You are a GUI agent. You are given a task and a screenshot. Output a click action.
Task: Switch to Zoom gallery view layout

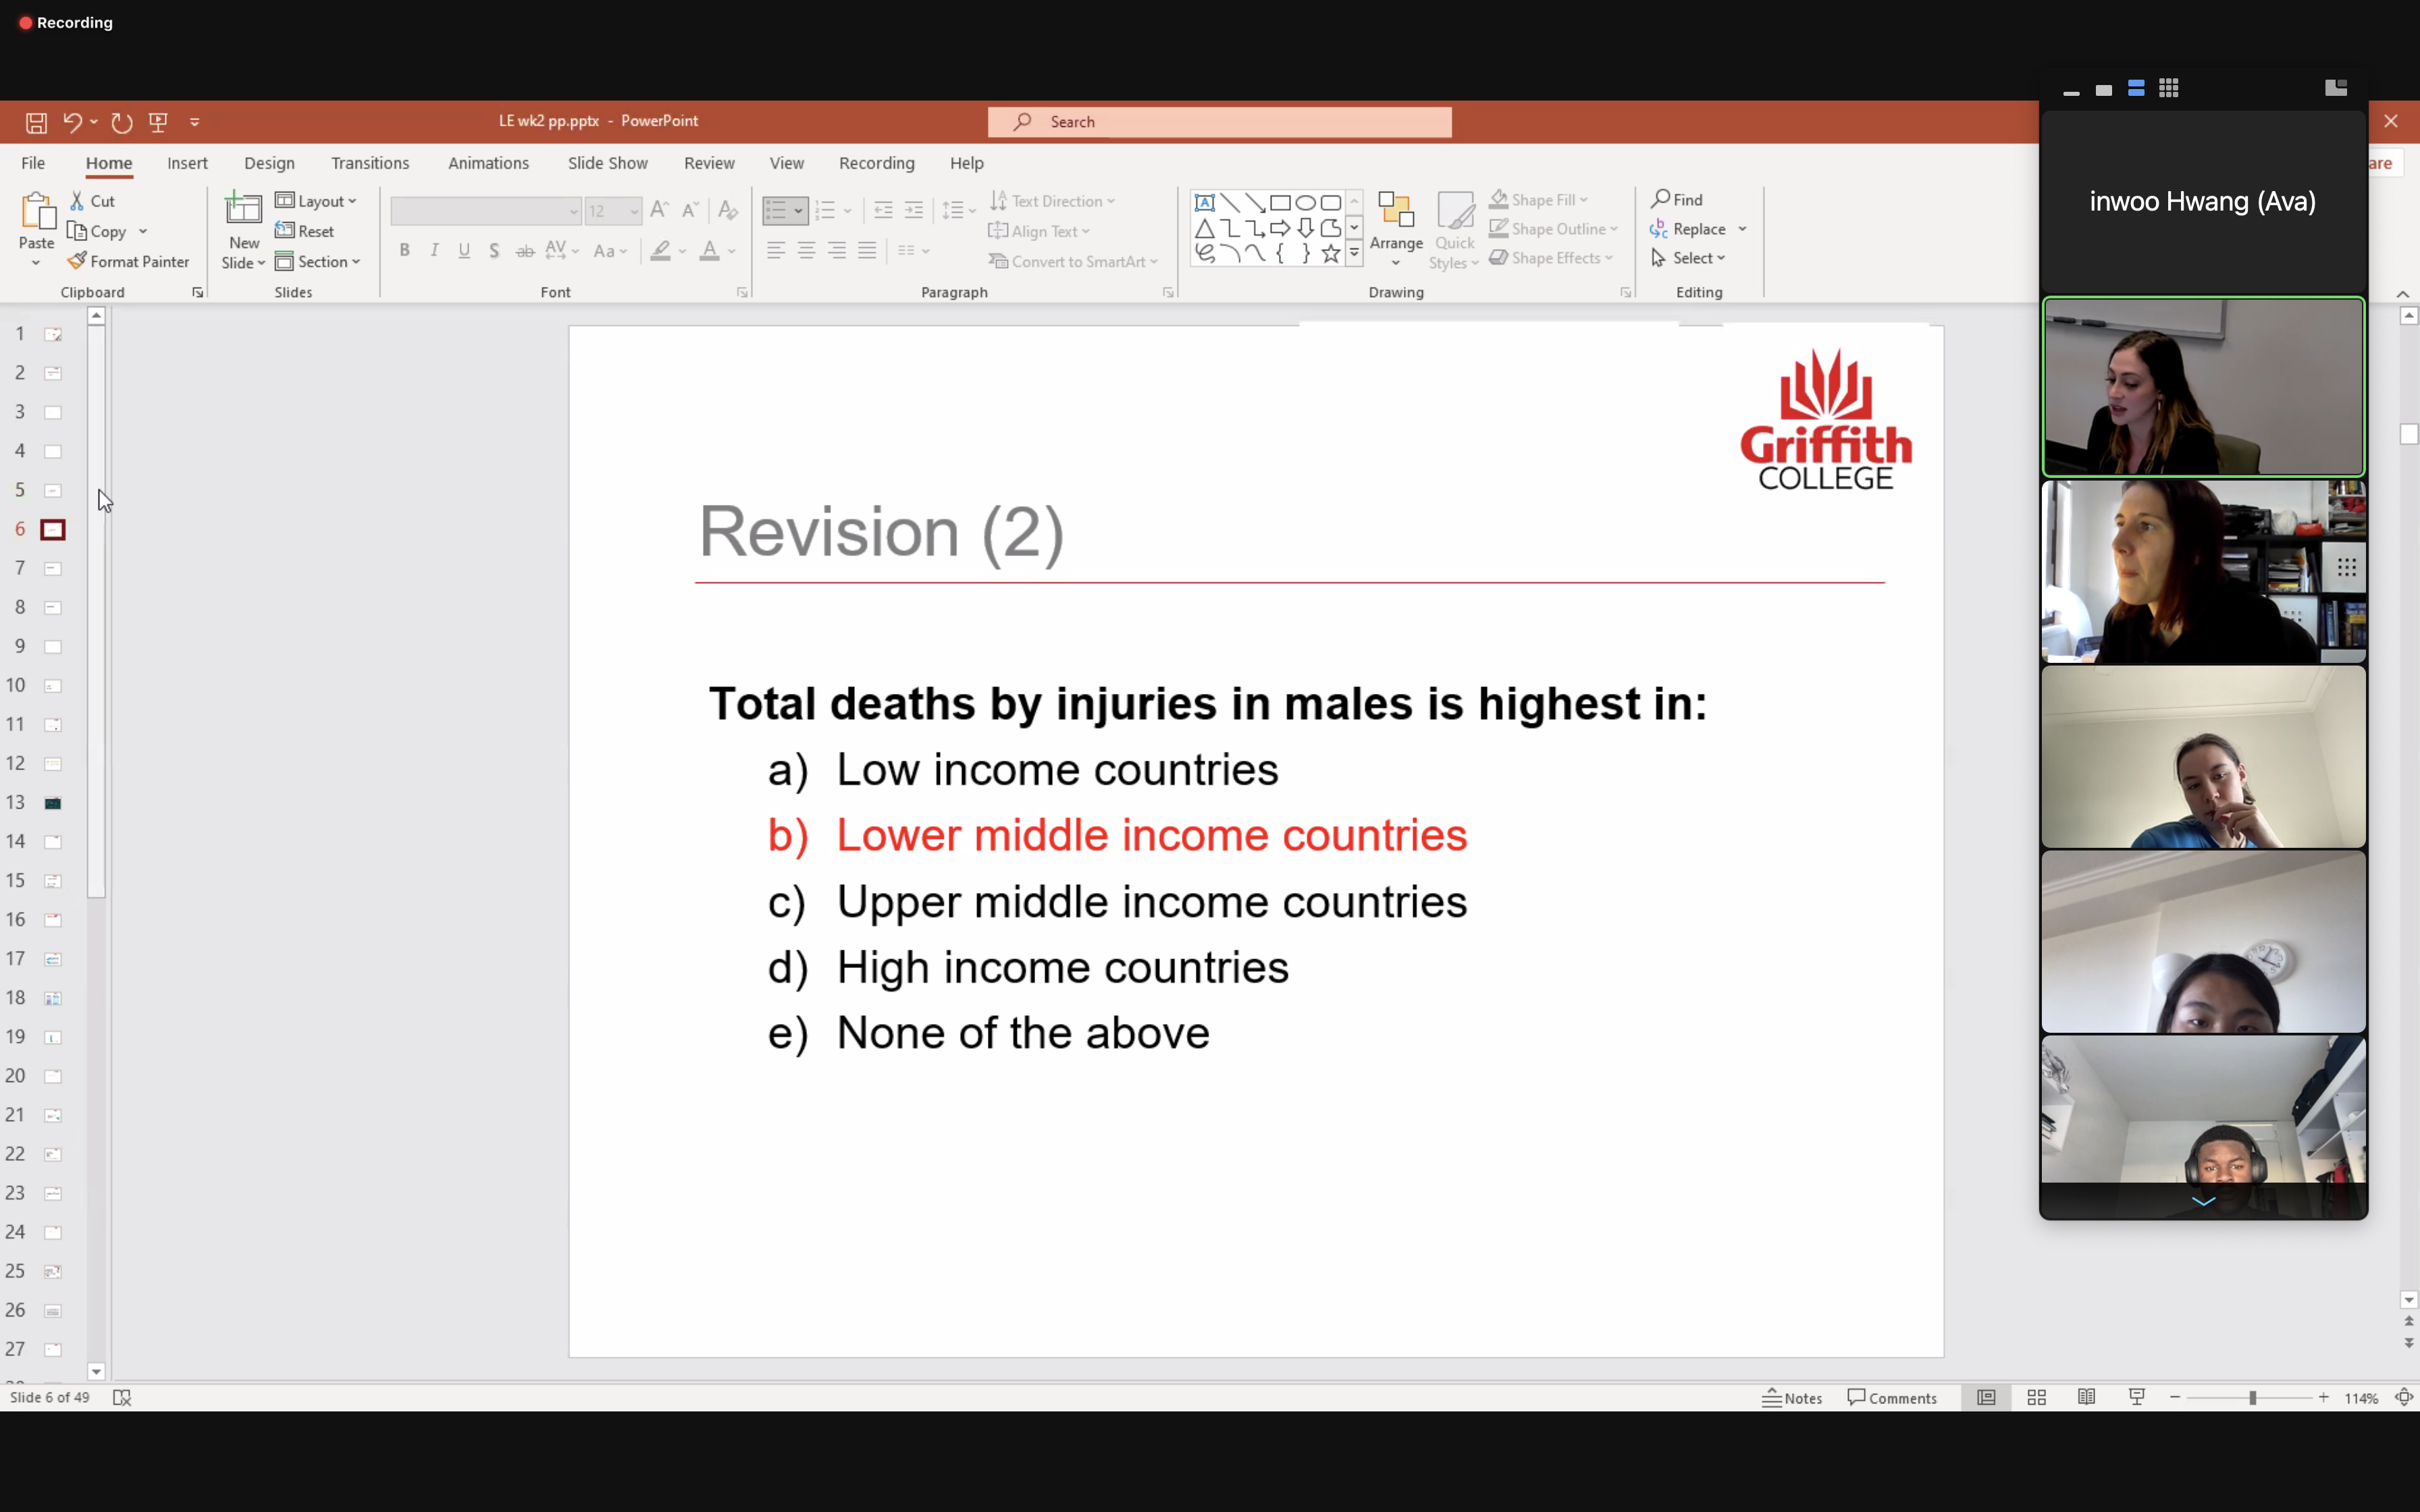(x=2168, y=89)
